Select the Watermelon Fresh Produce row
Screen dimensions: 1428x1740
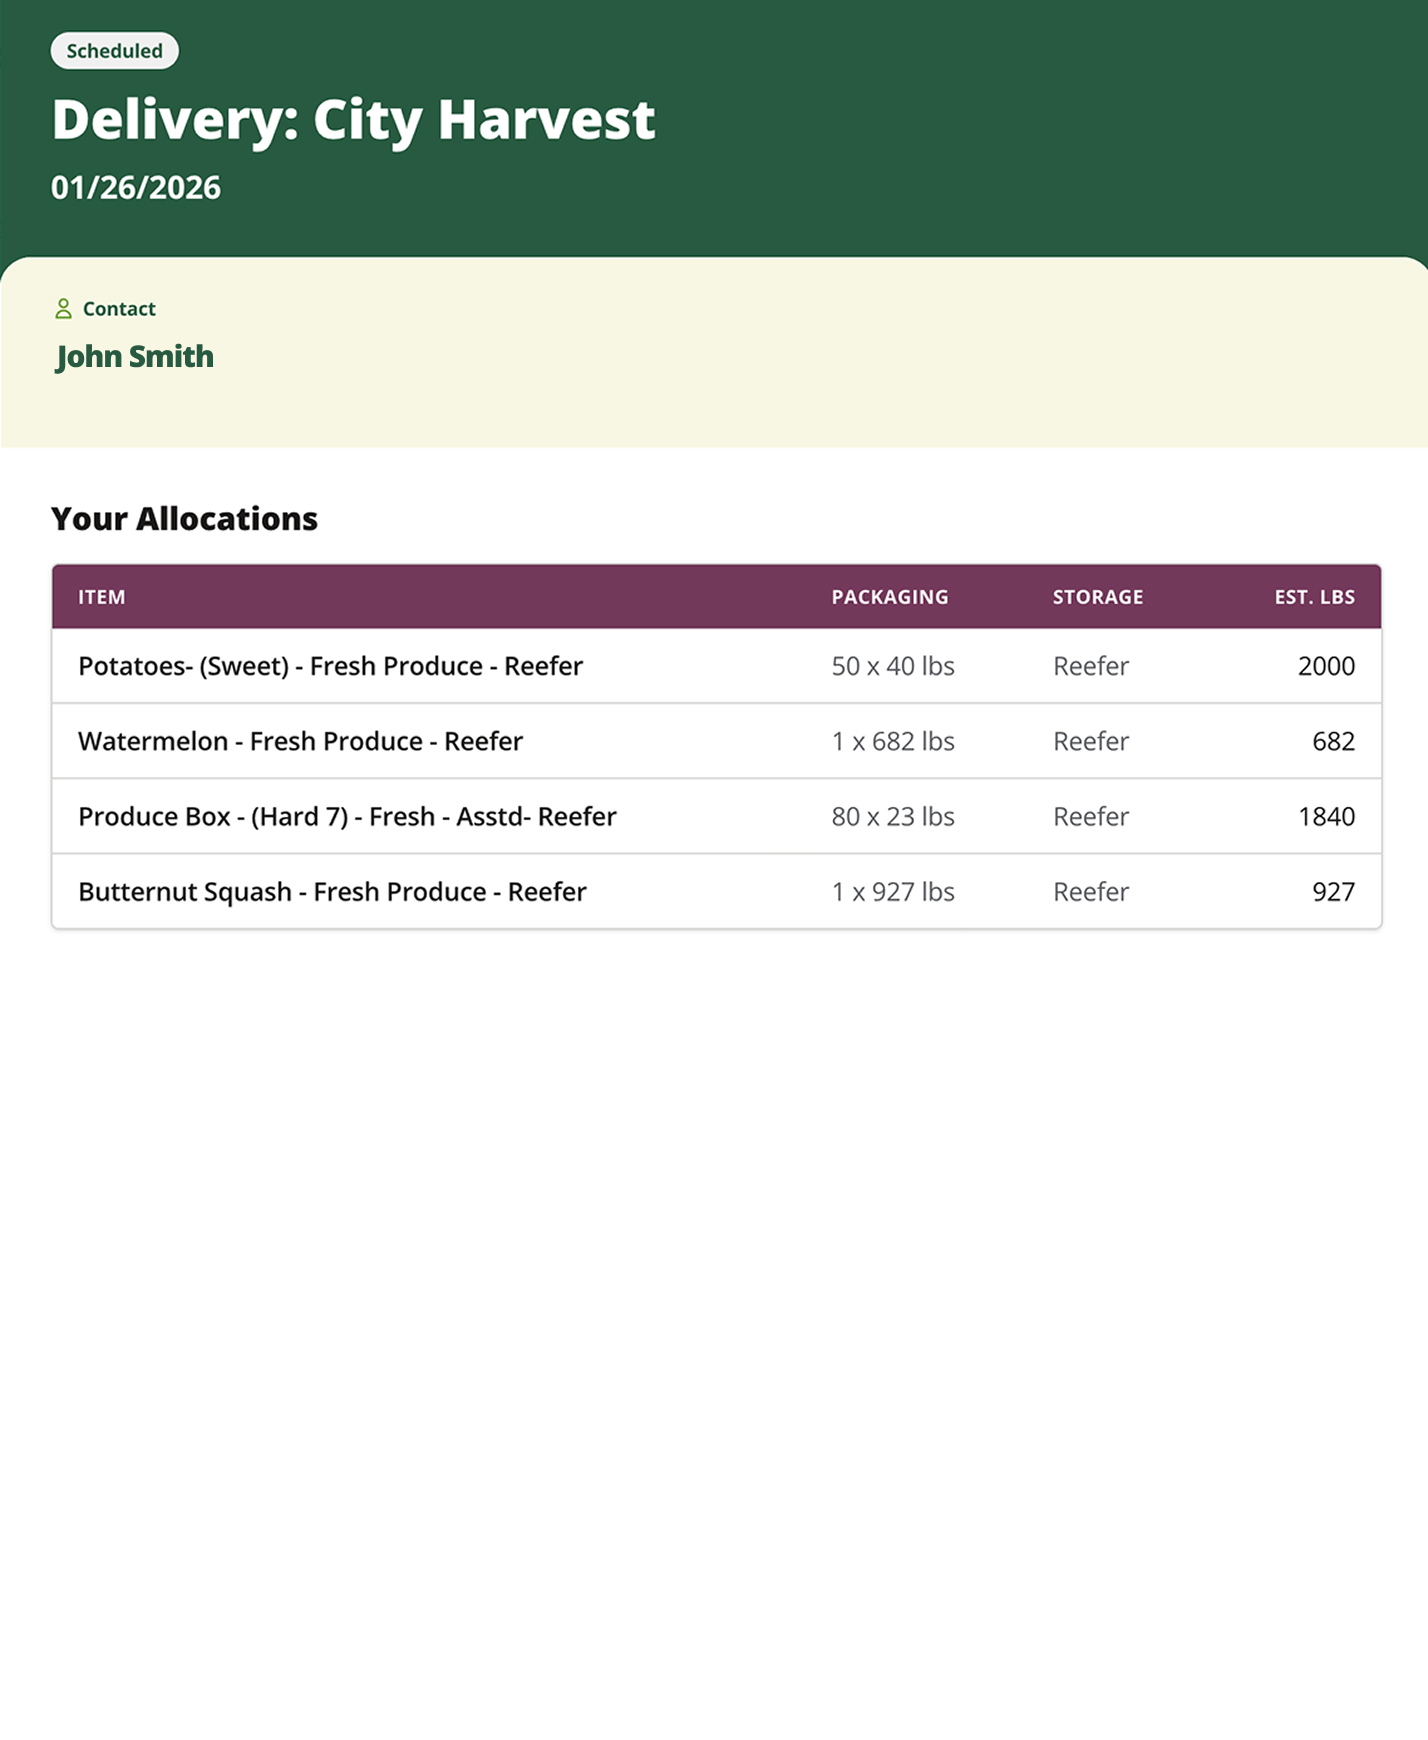pos(300,741)
